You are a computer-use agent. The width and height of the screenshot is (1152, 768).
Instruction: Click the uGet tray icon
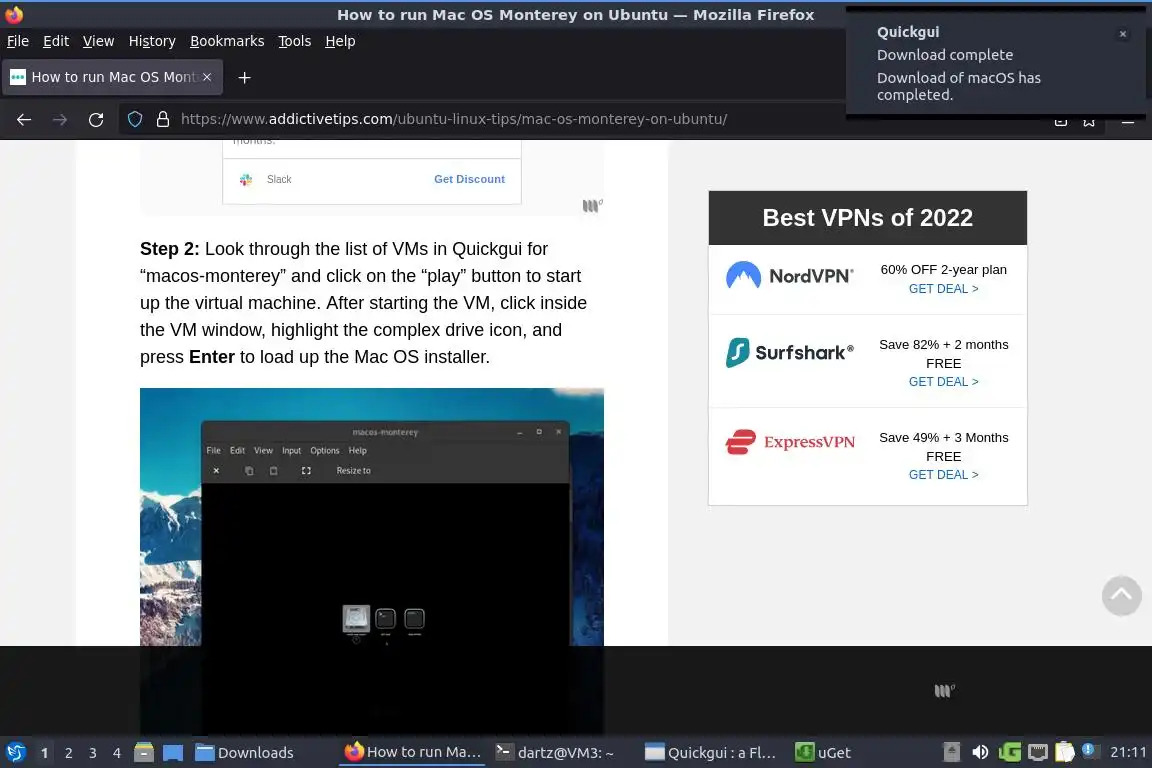click(x=1009, y=752)
